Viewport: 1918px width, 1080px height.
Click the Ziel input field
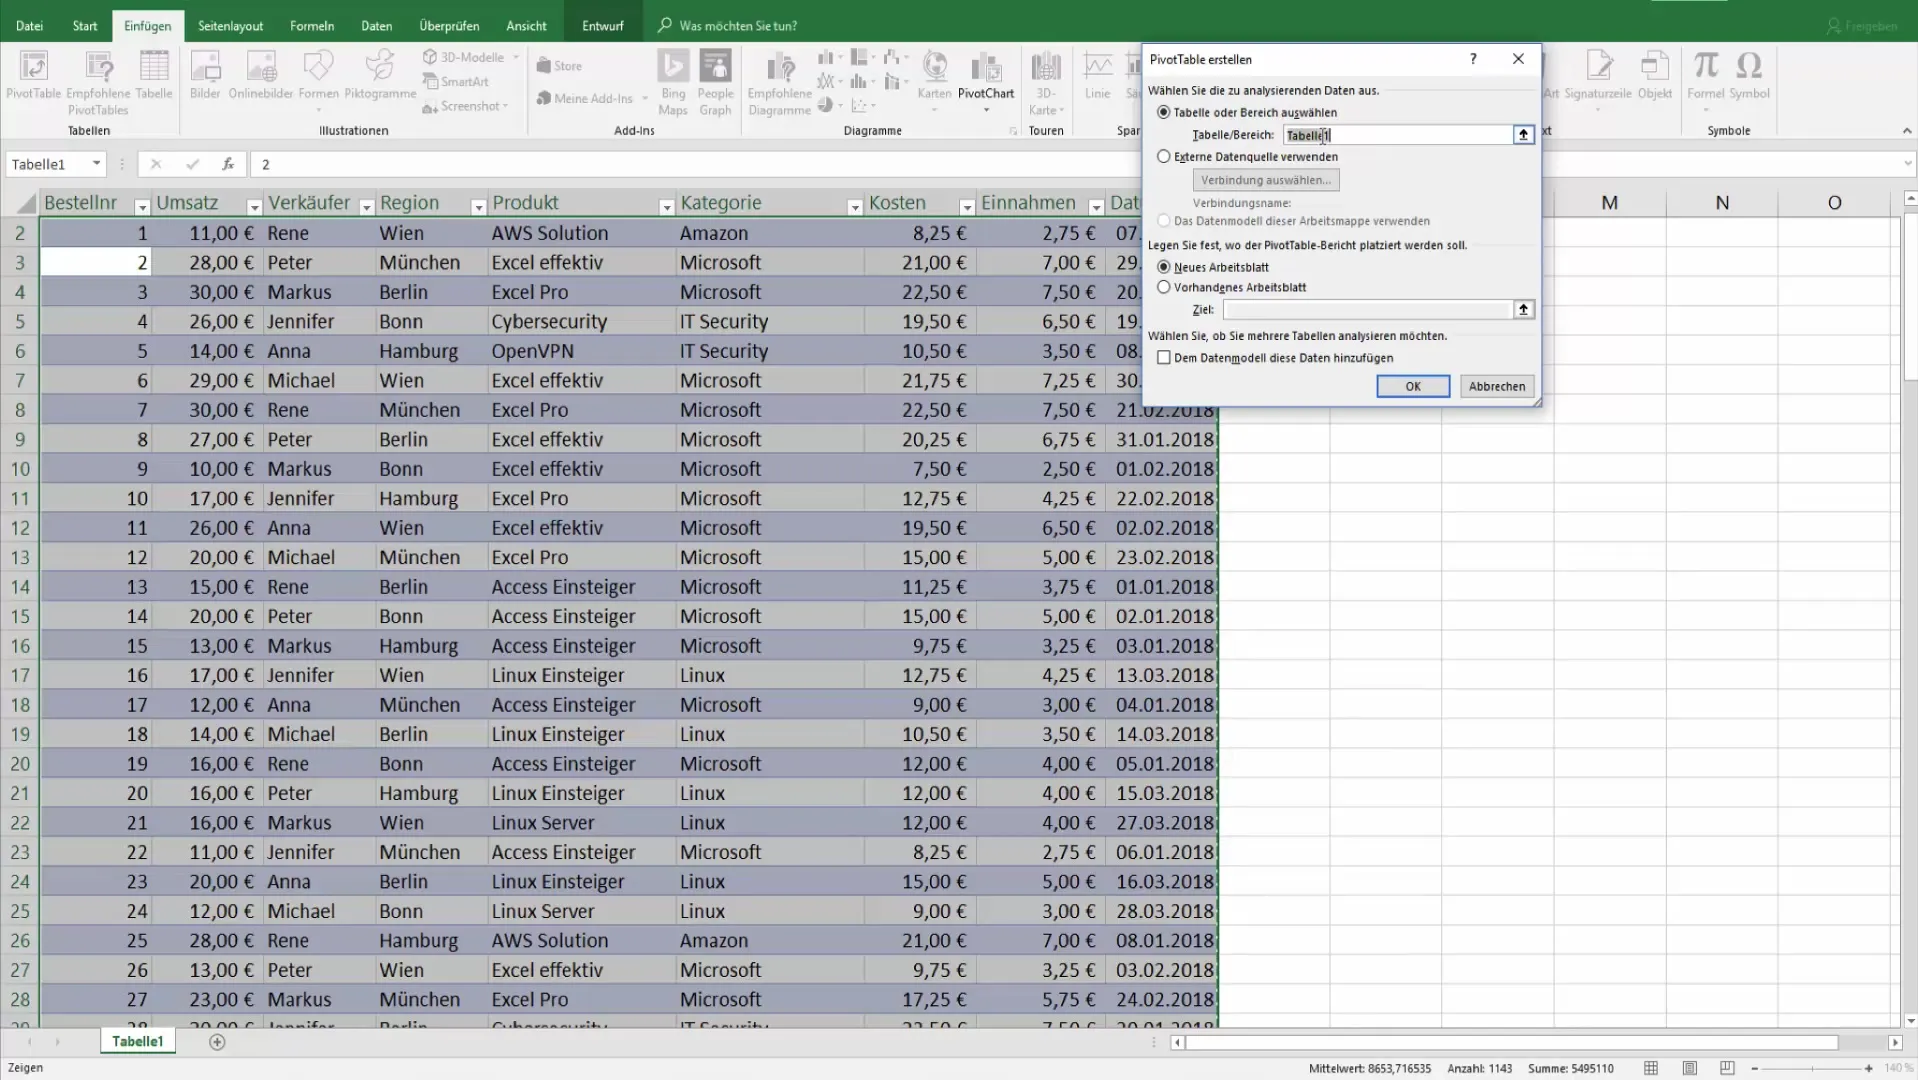click(x=1368, y=310)
